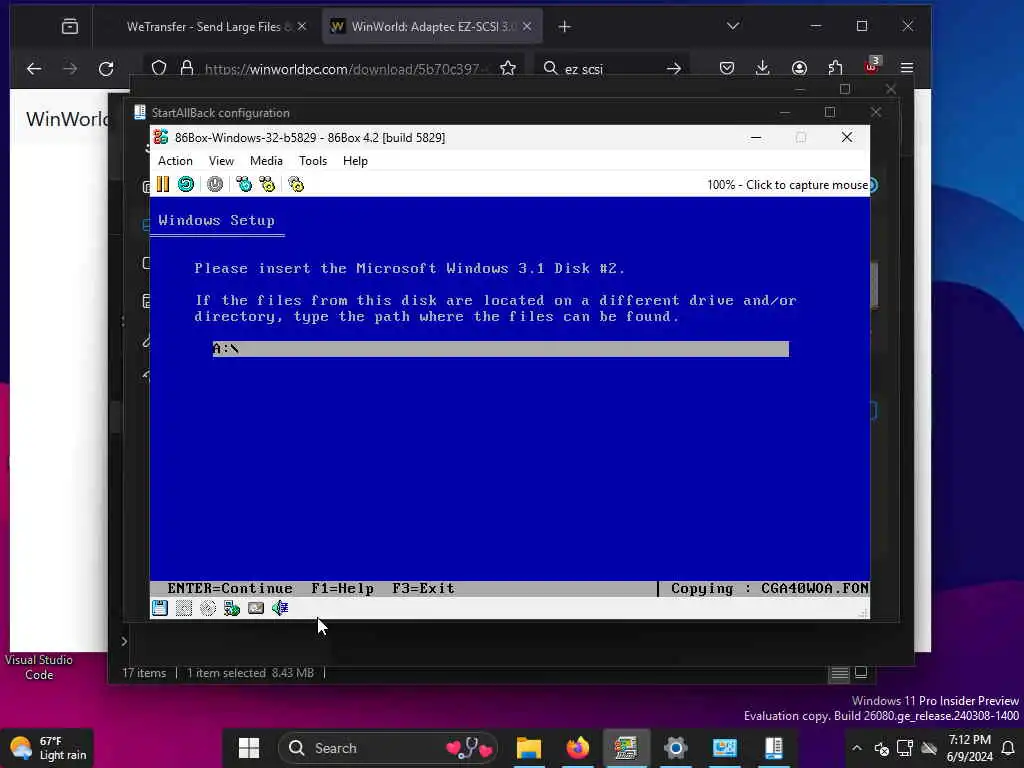This screenshot has height=768, width=1024.
Task: Click the taskbar Search box
Action: click(x=388, y=748)
